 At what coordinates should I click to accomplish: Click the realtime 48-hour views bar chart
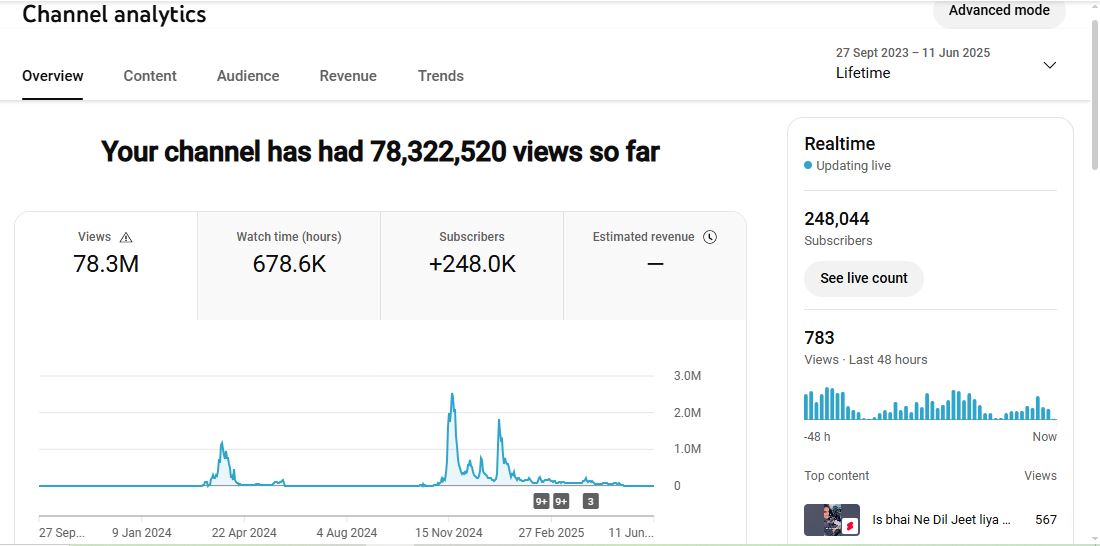[x=930, y=404]
